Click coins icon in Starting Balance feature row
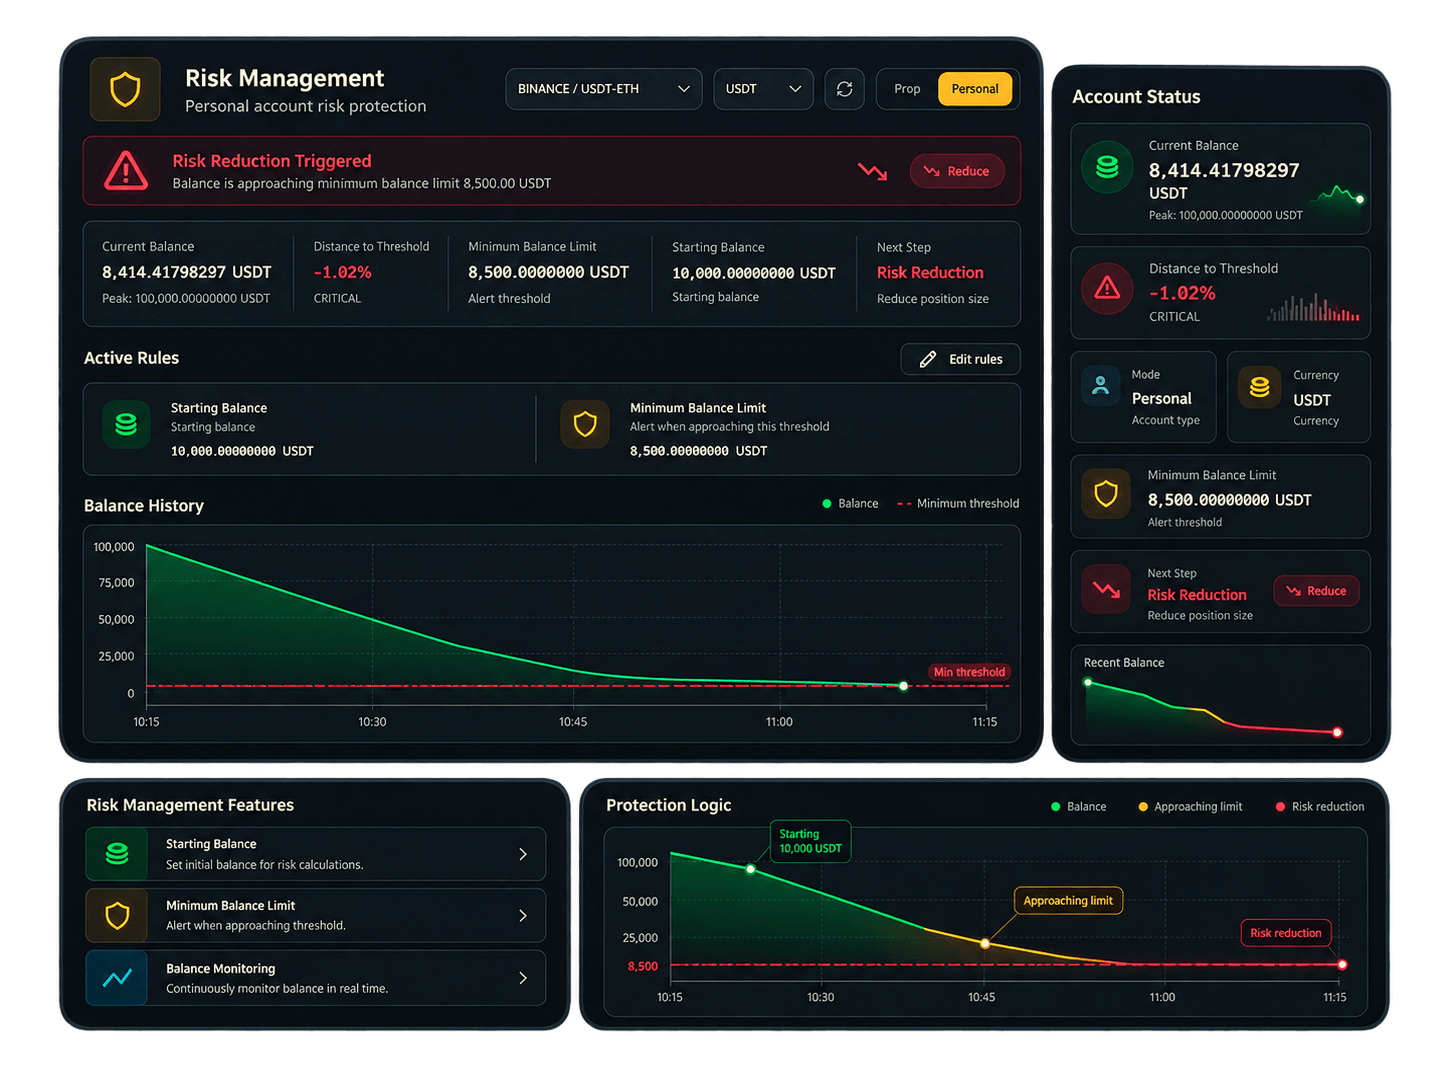The image size is (1448, 1086). click(x=117, y=854)
